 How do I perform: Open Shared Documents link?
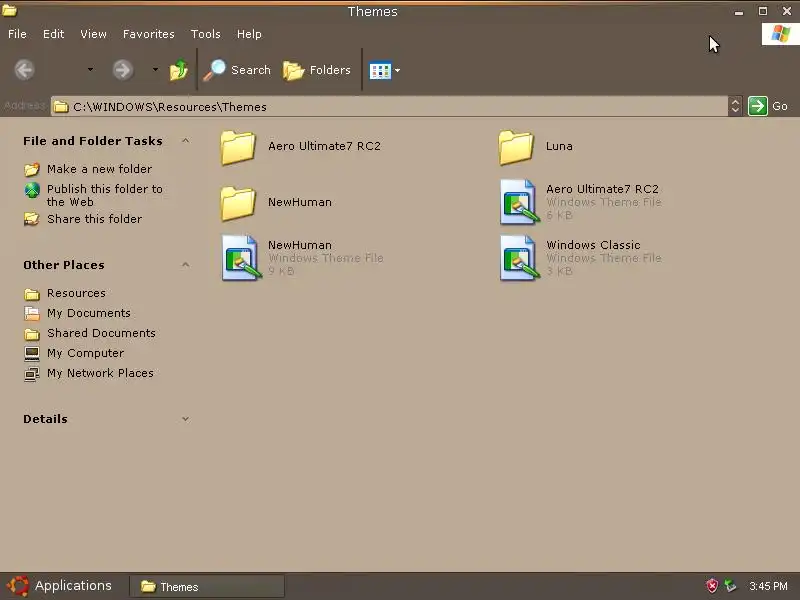click(x=101, y=333)
